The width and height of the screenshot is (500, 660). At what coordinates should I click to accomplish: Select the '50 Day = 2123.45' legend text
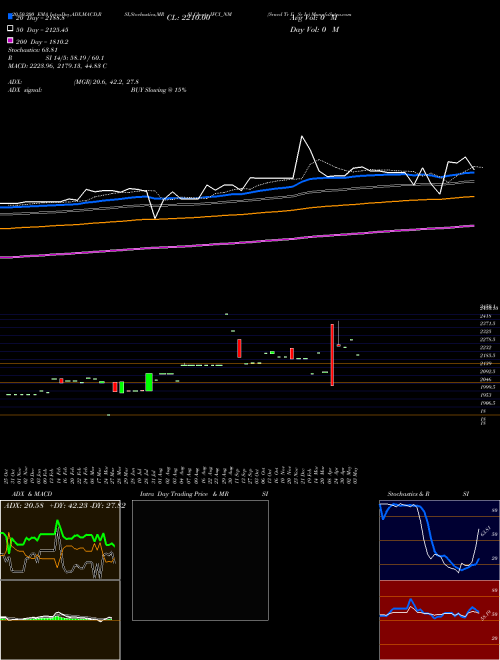tap(42, 30)
